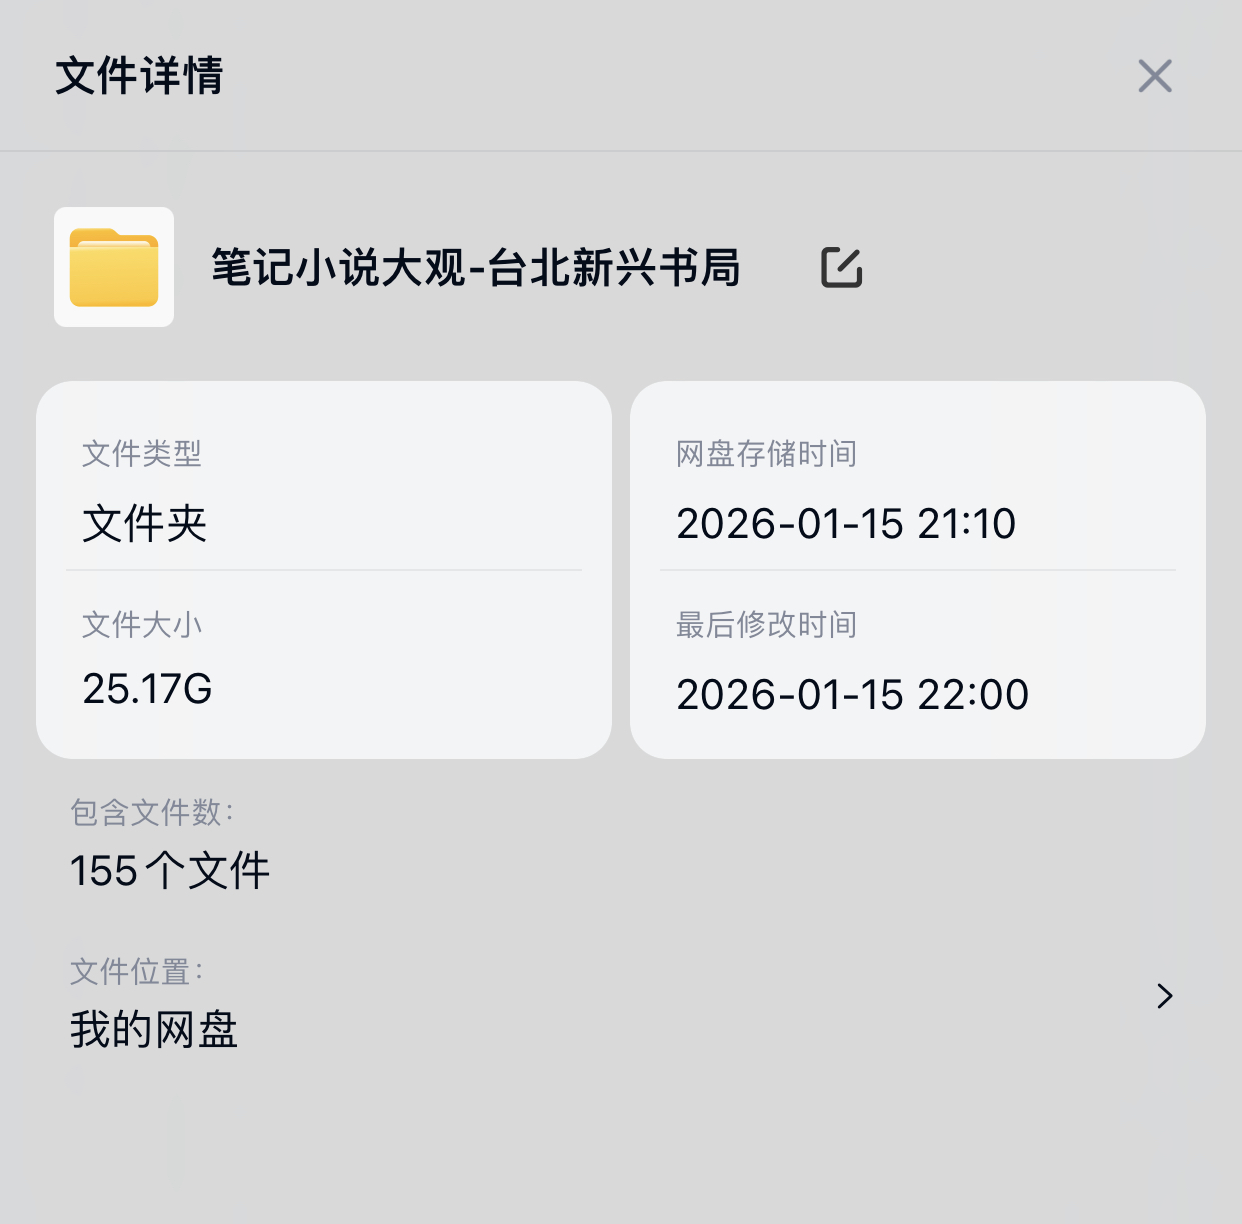
Task: Click the divider line under 文件夹
Action: point(324,570)
